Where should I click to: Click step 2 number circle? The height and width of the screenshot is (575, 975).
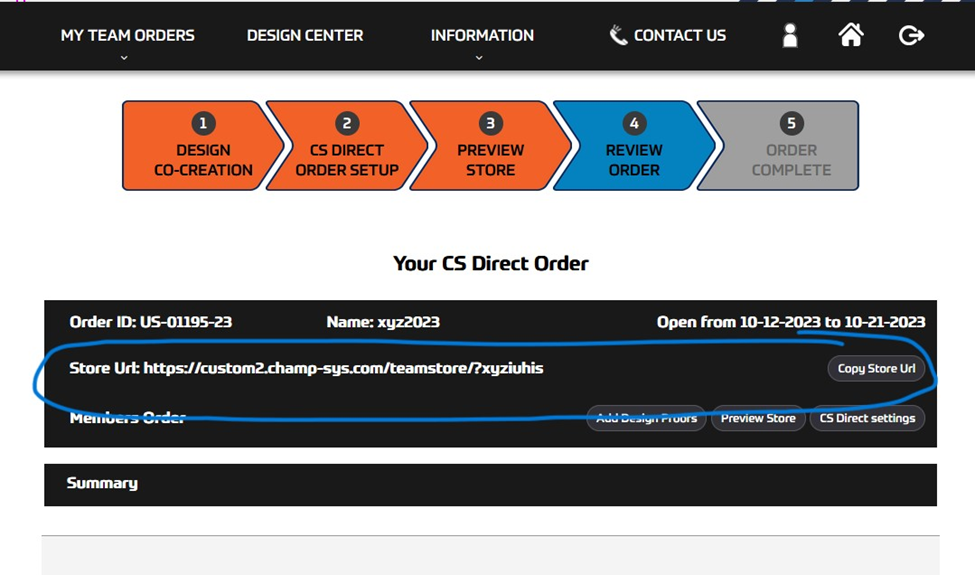point(347,123)
